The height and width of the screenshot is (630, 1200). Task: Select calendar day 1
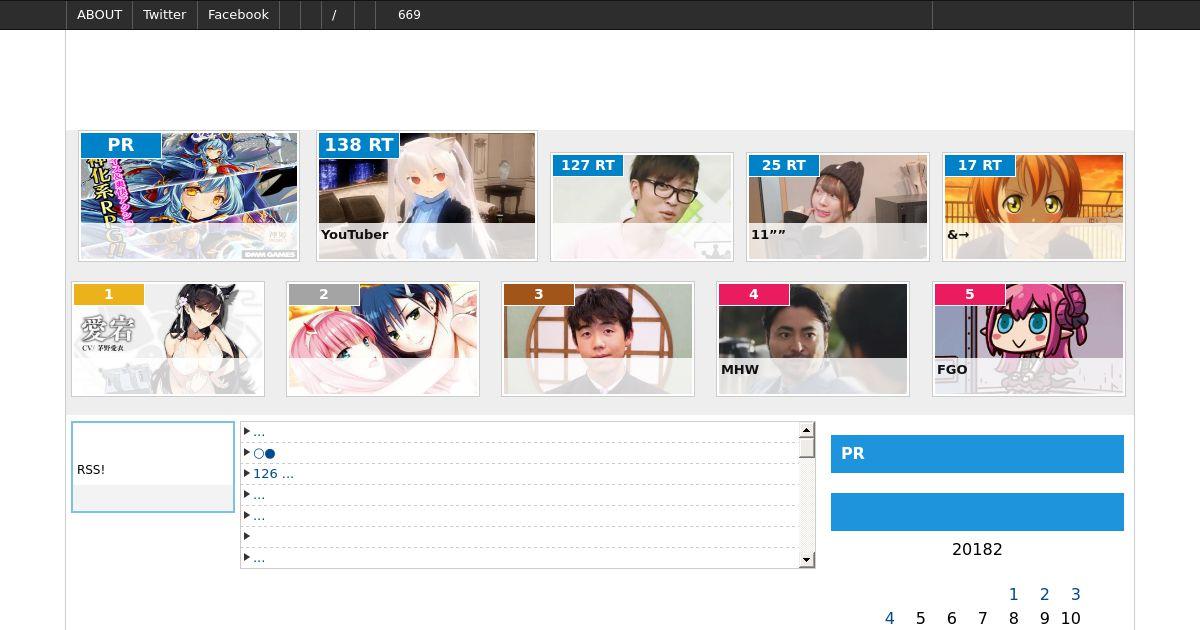click(x=1013, y=594)
